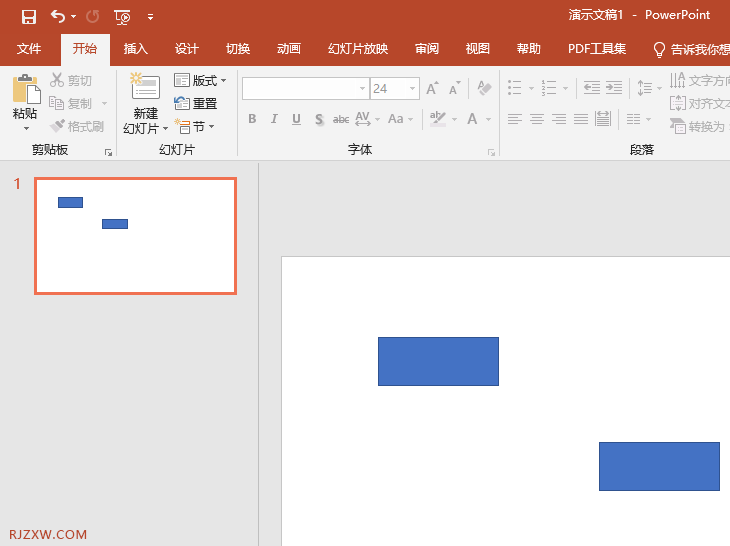Toggle Underline formatting

coord(296,119)
